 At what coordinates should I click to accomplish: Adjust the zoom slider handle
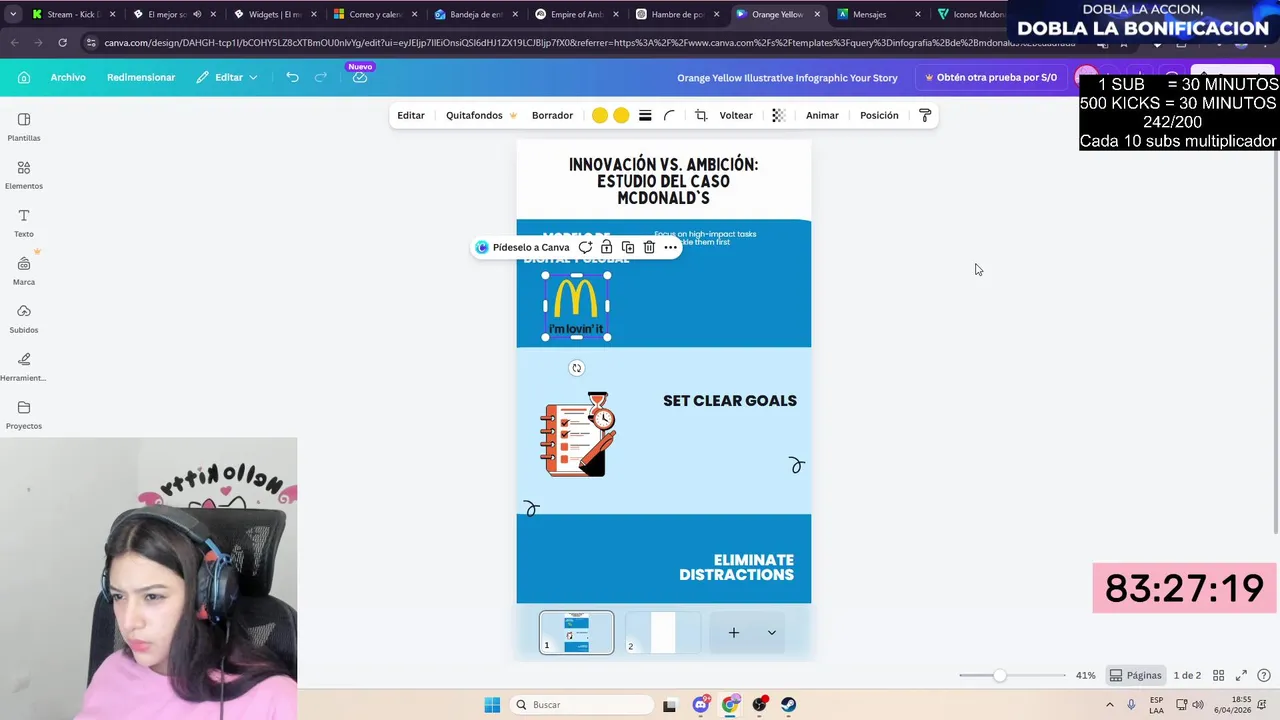pos(999,676)
